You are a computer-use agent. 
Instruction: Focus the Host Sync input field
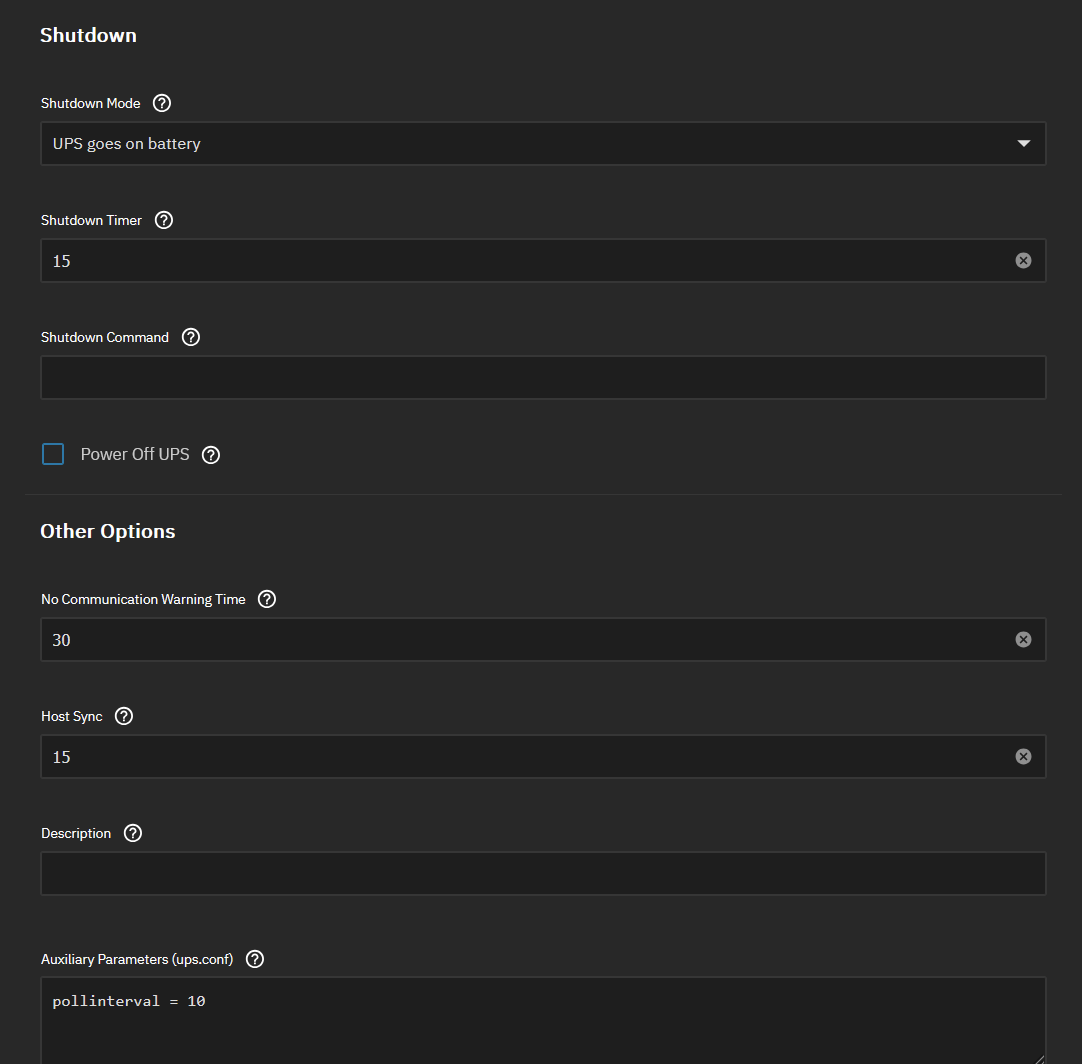520,757
